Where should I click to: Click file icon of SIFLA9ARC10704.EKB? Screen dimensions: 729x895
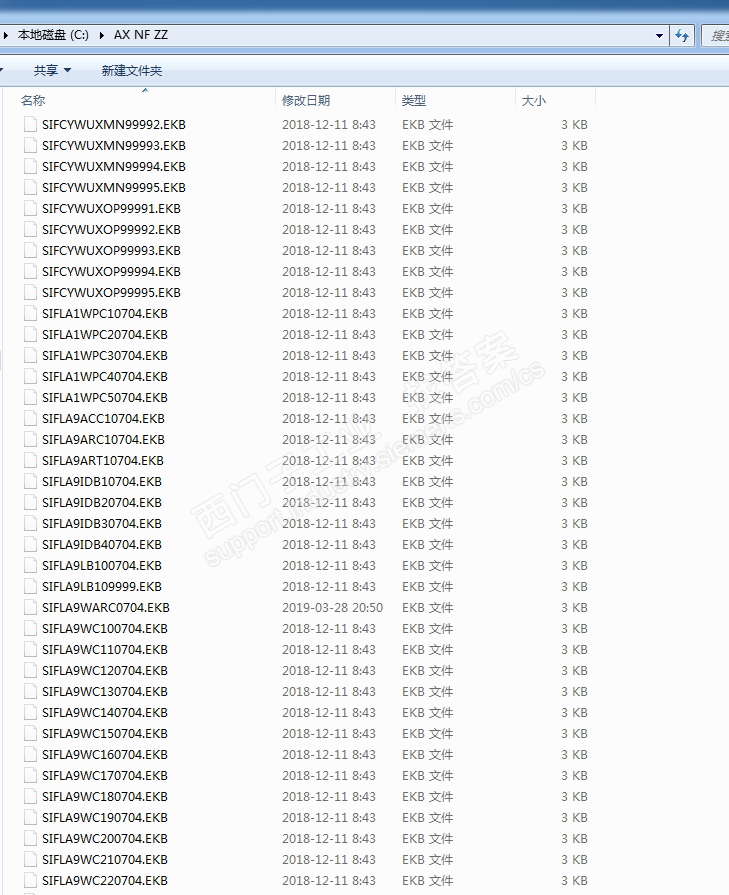point(31,440)
